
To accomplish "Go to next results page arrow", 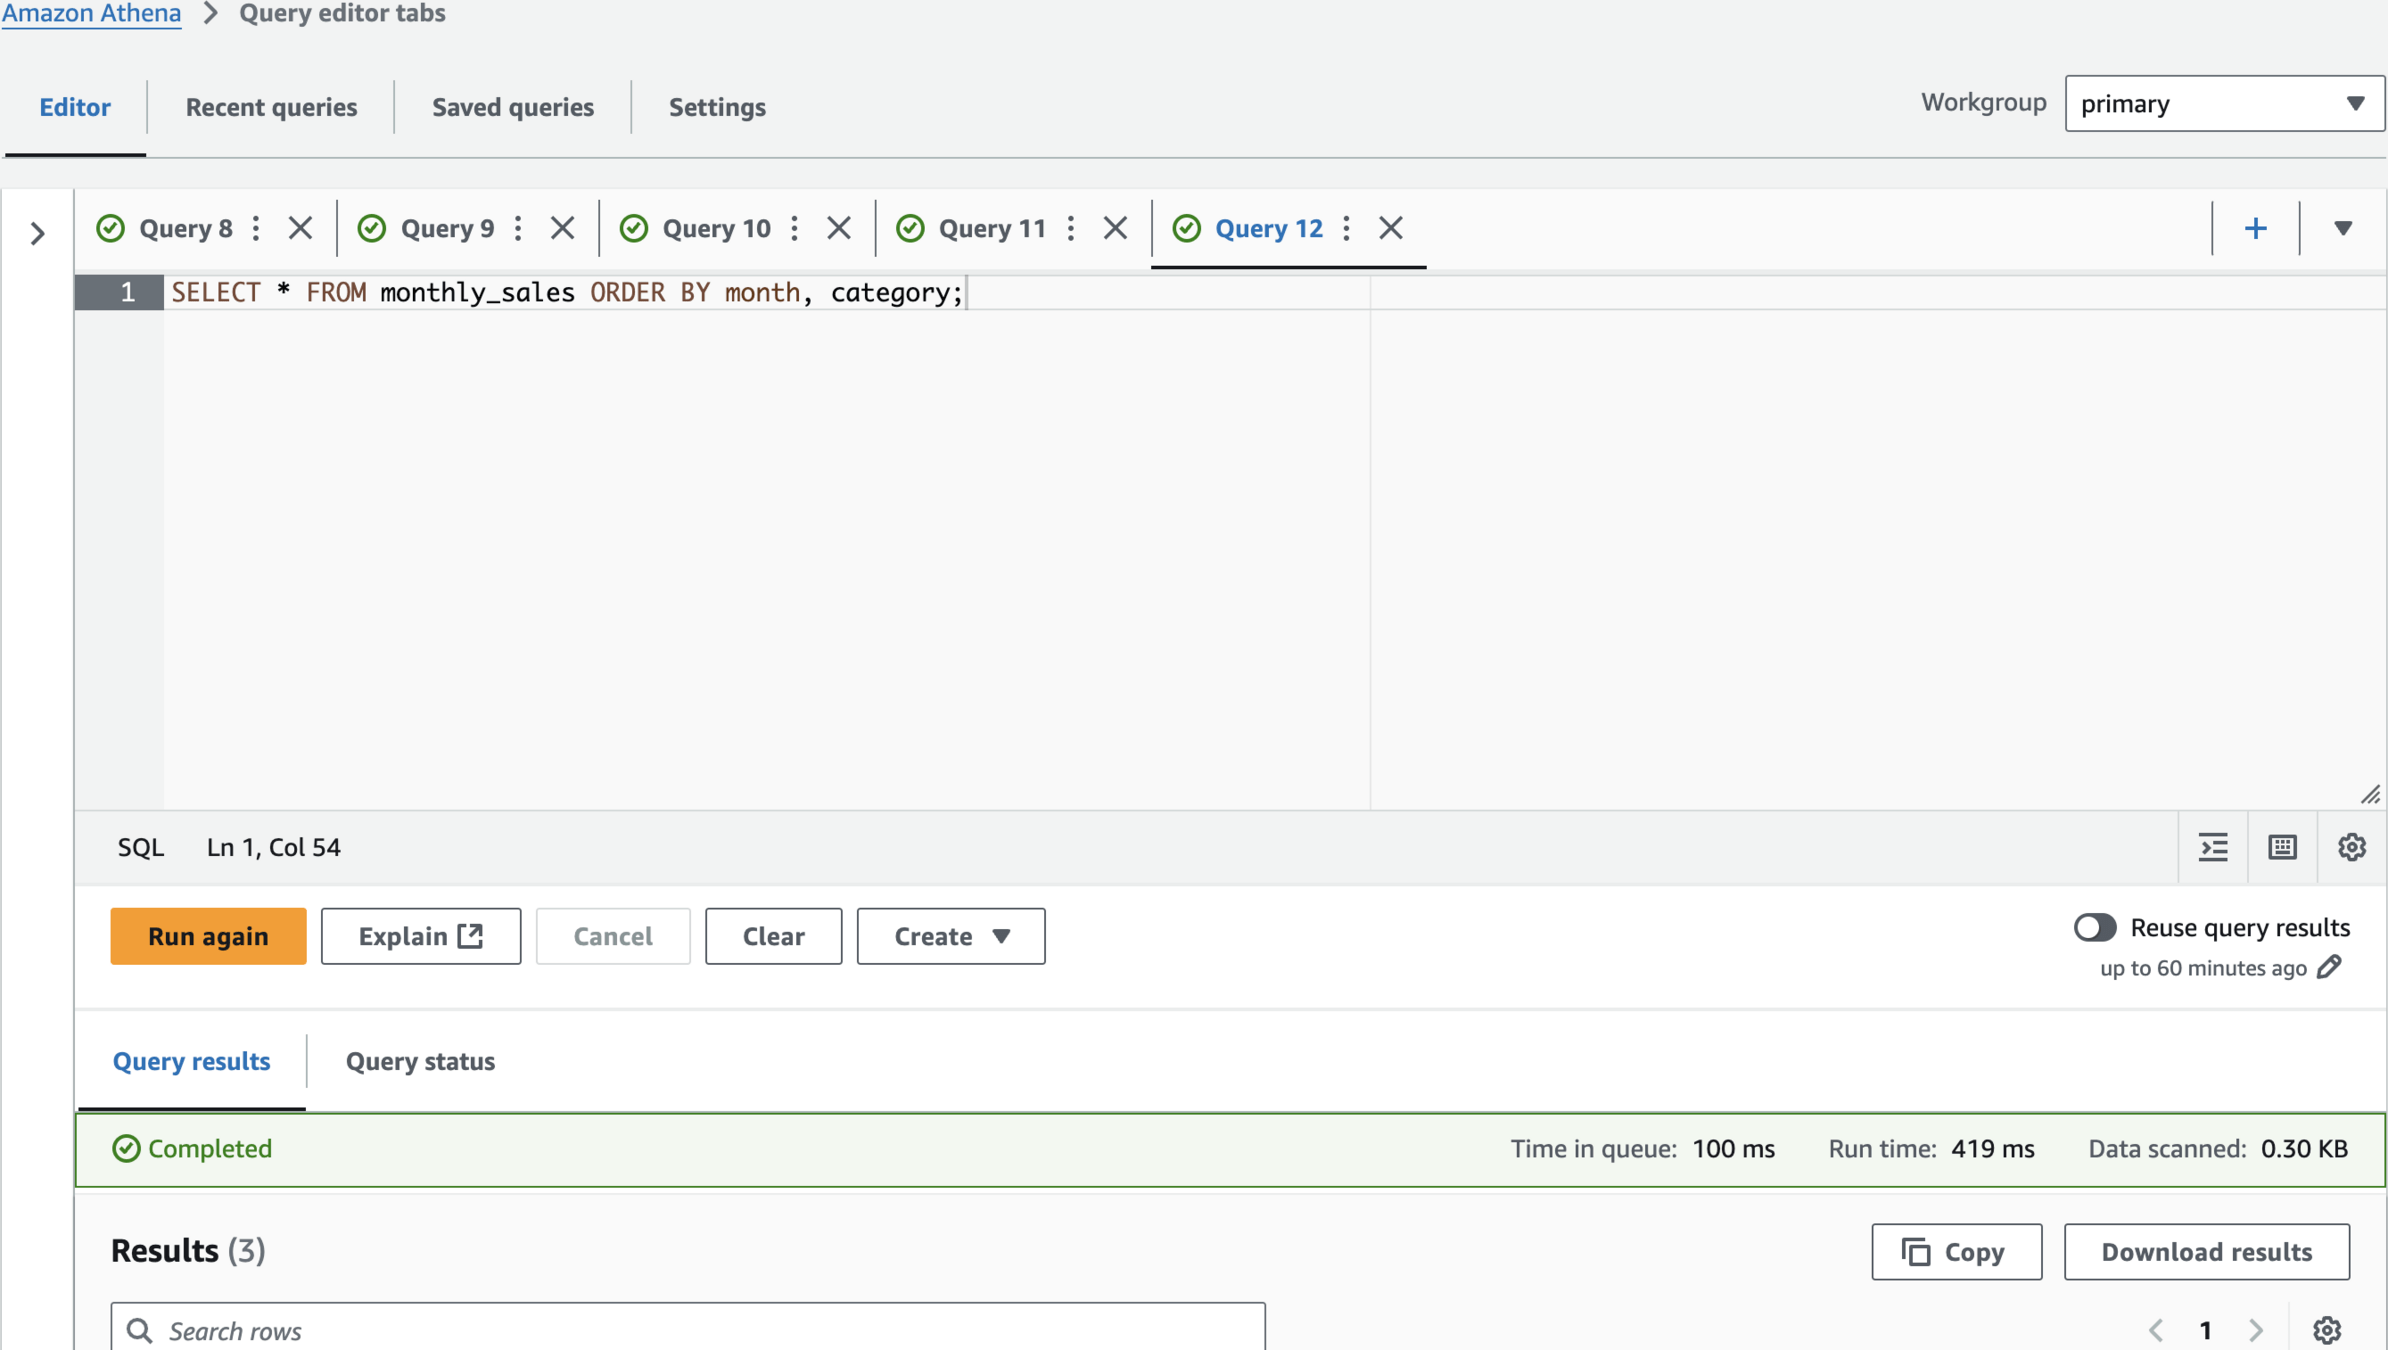I will pyautogui.click(x=2256, y=1329).
